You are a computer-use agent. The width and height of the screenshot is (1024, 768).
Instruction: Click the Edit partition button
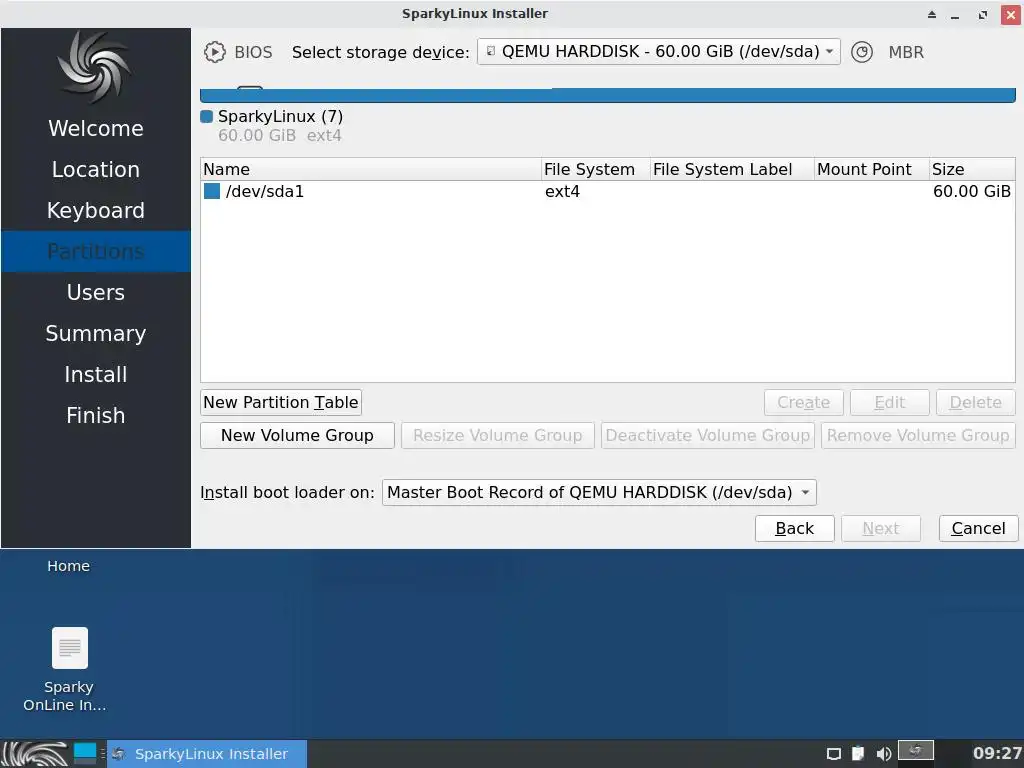(889, 402)
